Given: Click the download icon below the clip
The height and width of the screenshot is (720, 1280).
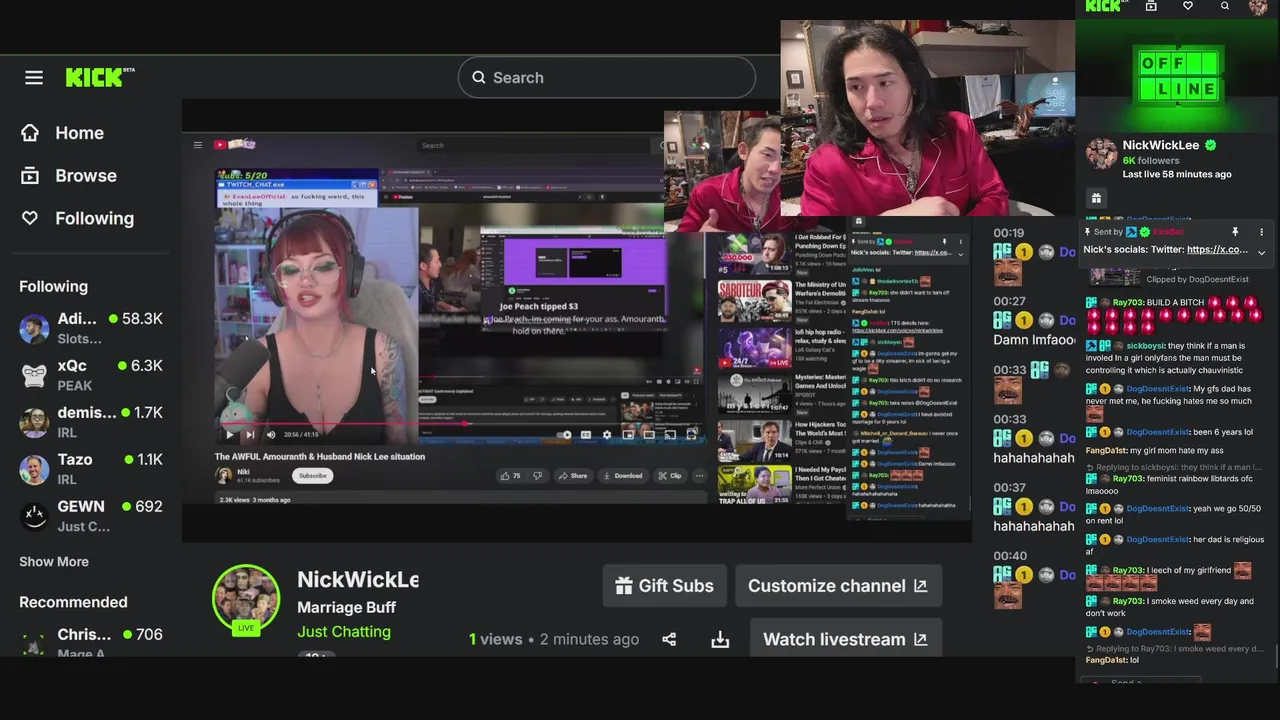Looking at the screenshot, I should click(x=720, y=639).
